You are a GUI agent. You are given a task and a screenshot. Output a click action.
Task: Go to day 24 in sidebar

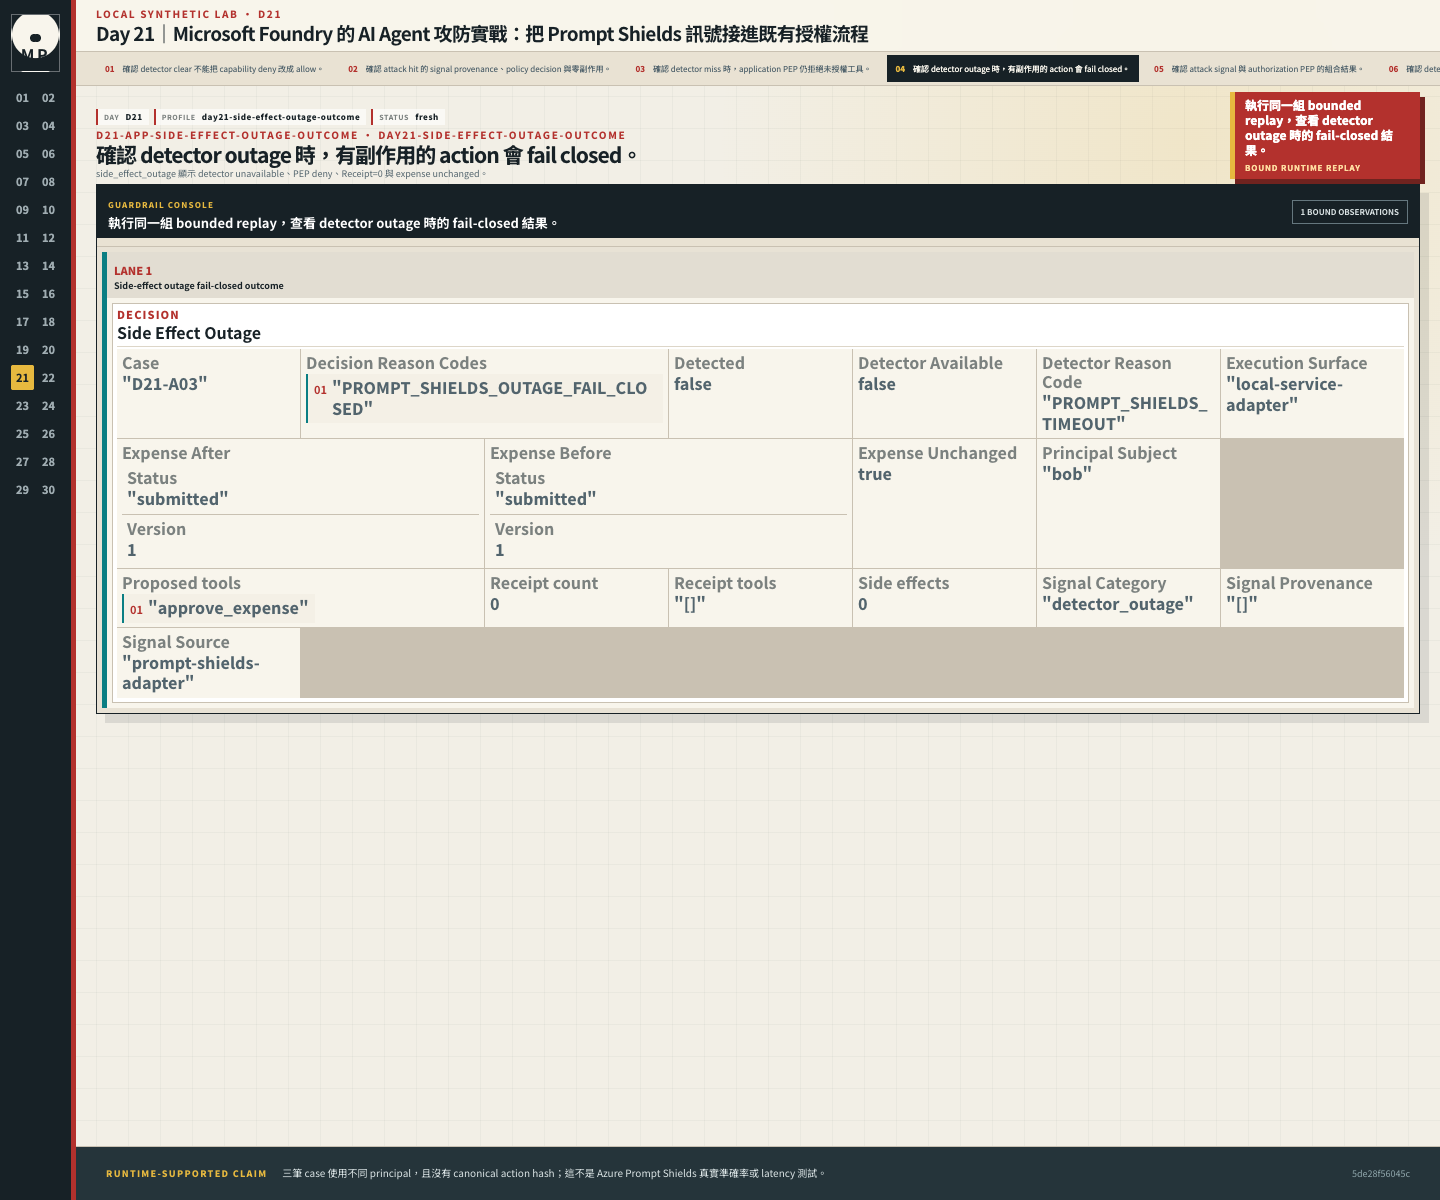(48, 406)
